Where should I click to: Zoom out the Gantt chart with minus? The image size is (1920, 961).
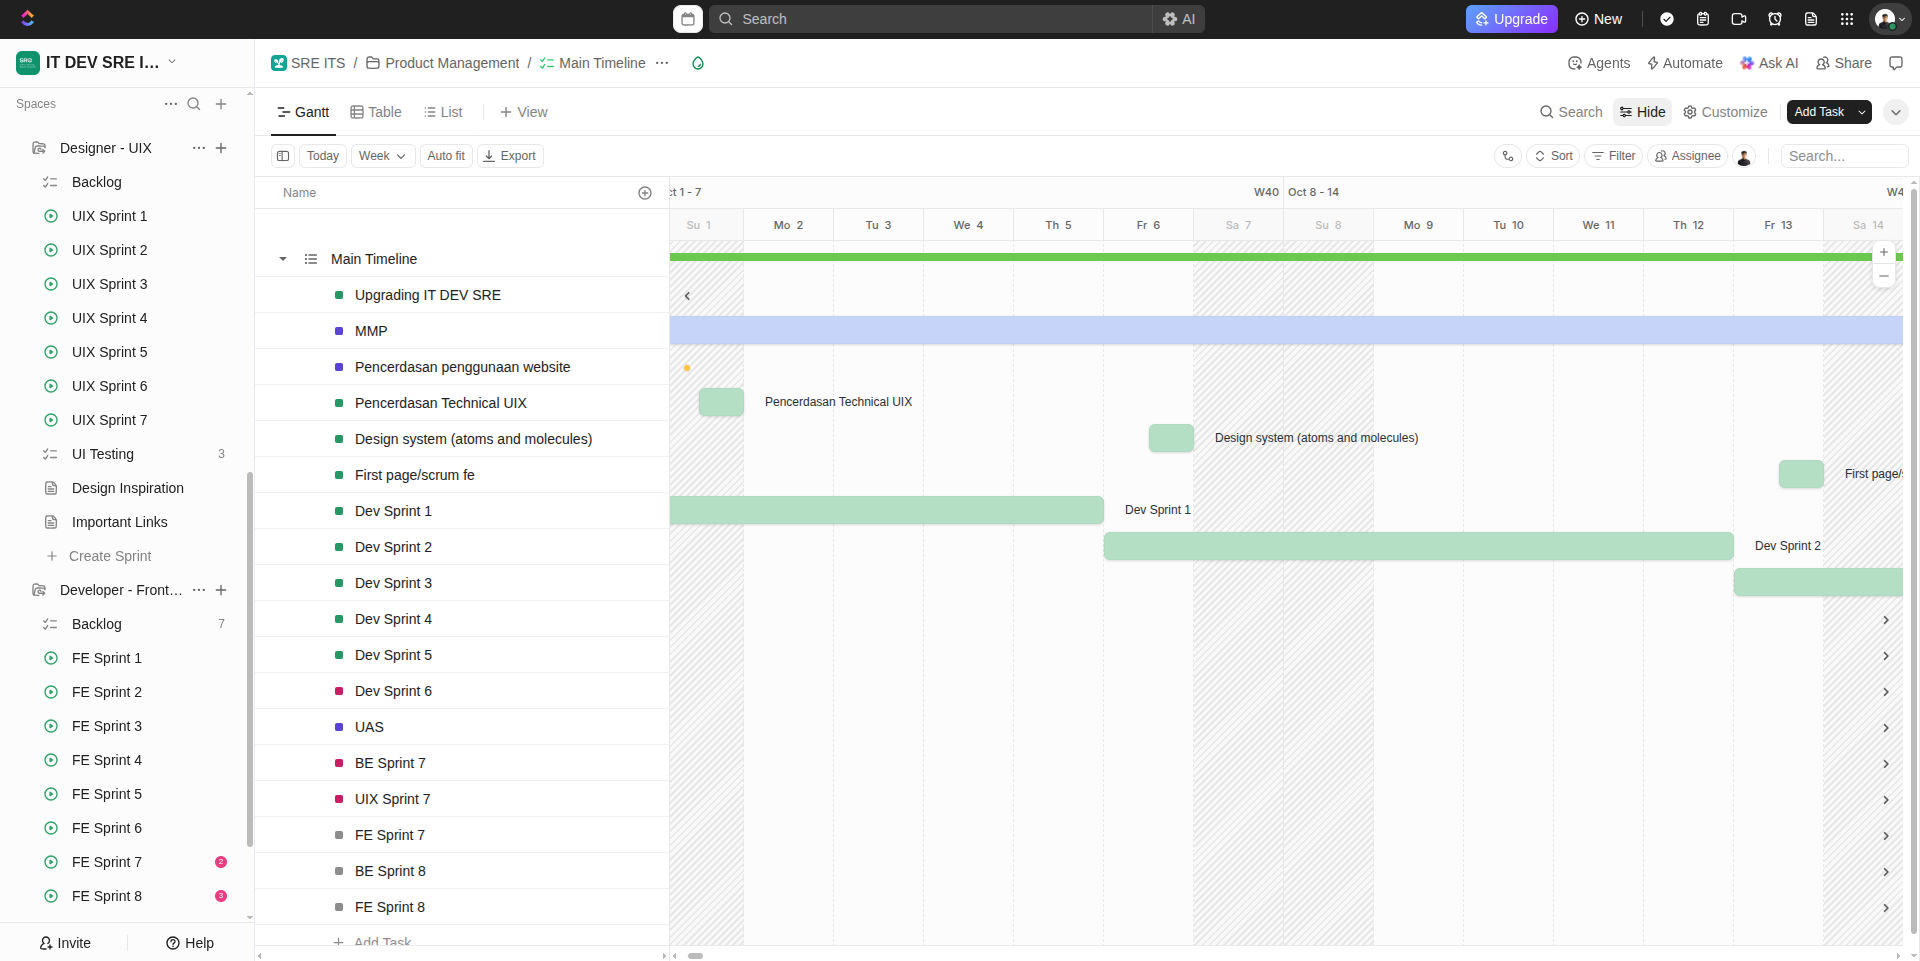pos(1884,276)
